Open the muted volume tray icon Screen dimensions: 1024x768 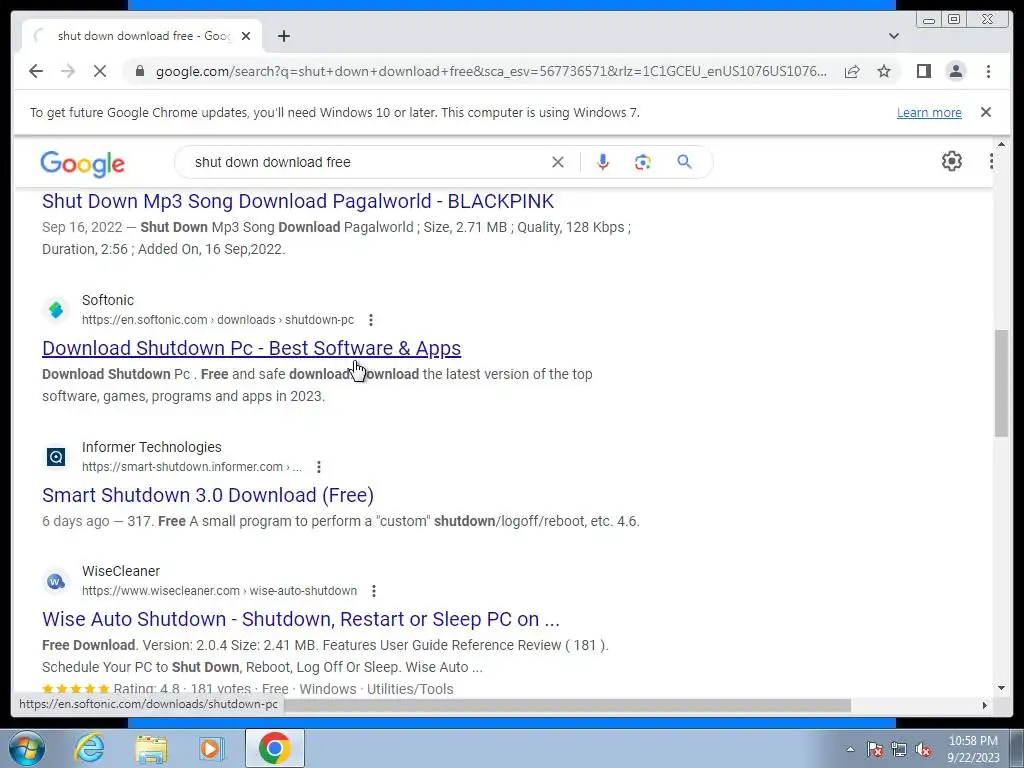pyautogui.click(x=923, y=749)
